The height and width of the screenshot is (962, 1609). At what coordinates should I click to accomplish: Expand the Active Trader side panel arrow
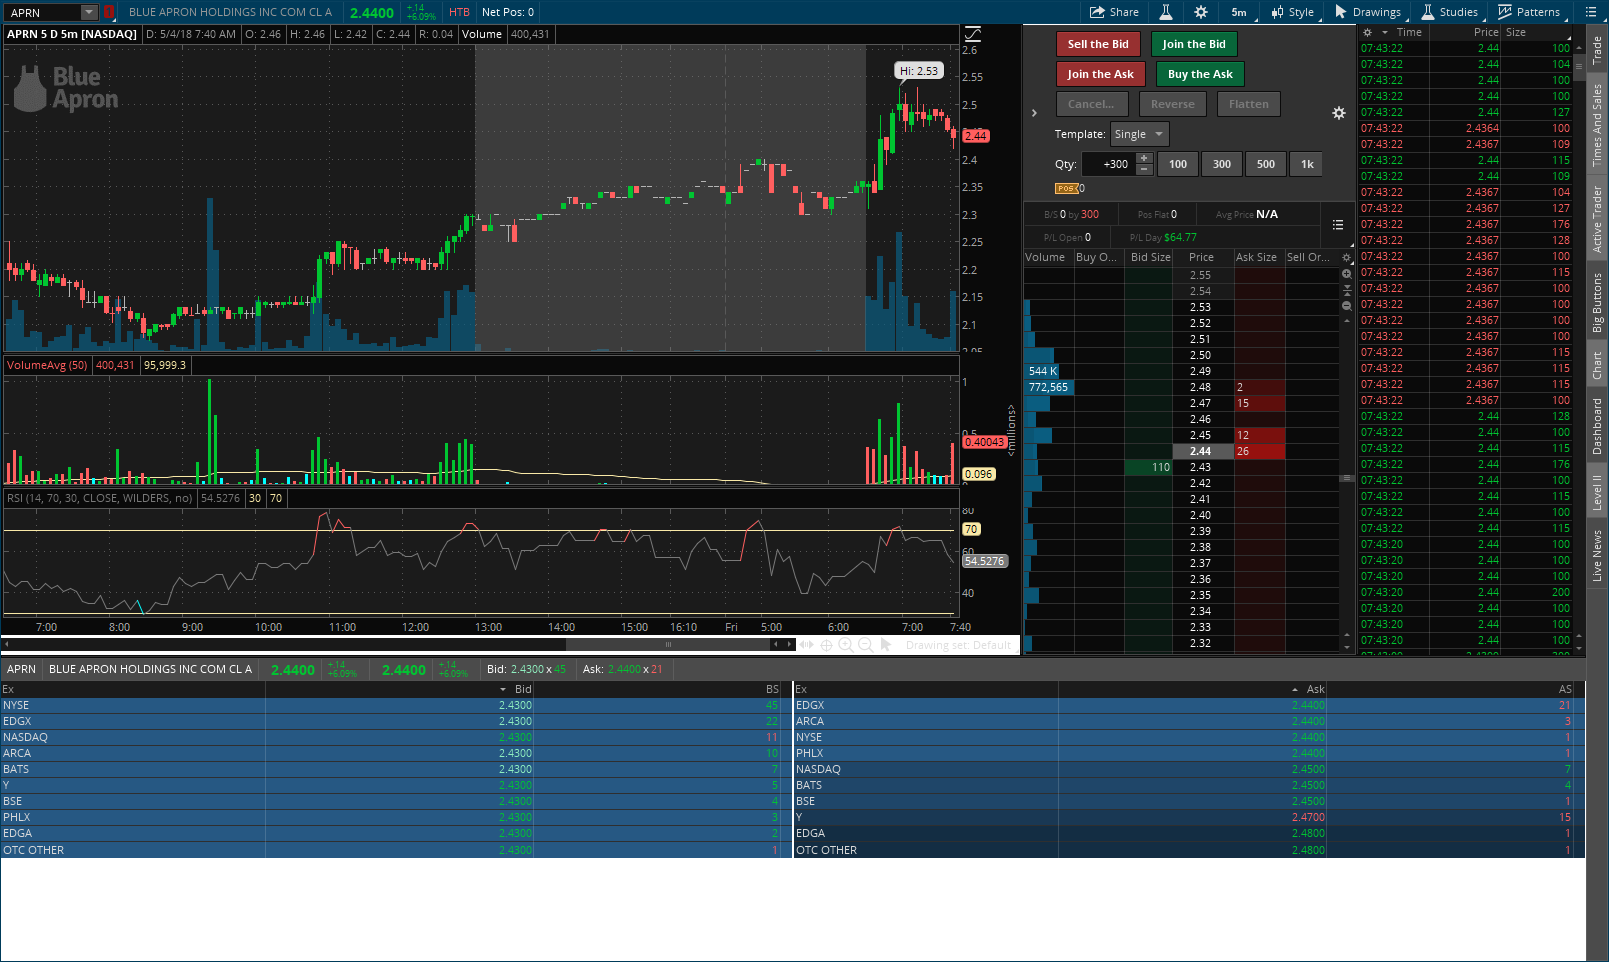(x=1034, y=113)
